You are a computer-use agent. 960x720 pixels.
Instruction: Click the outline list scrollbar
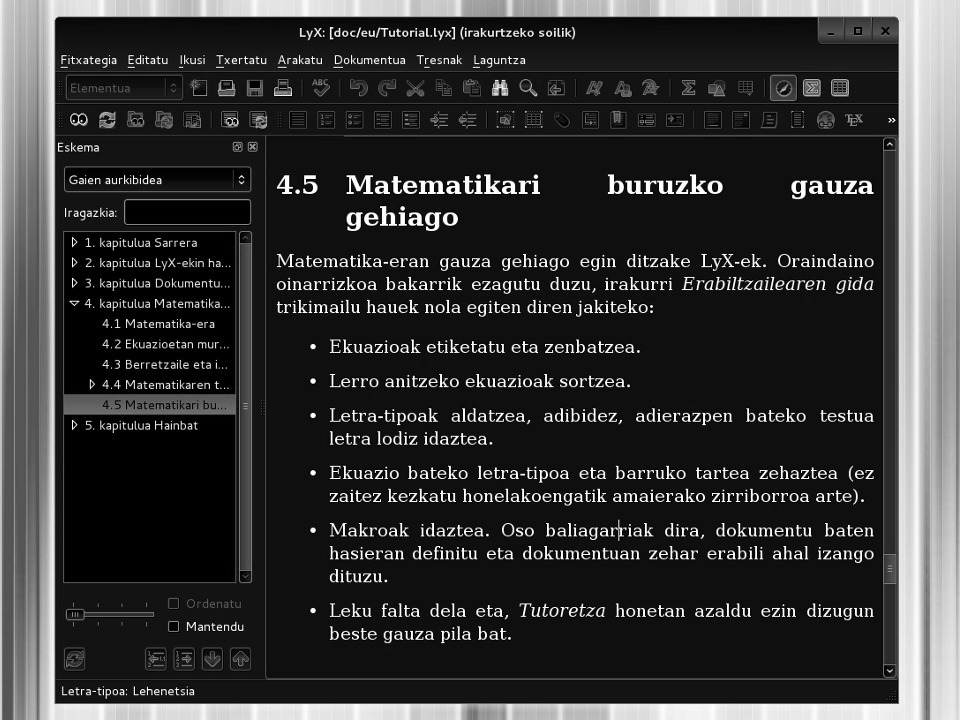246,407
